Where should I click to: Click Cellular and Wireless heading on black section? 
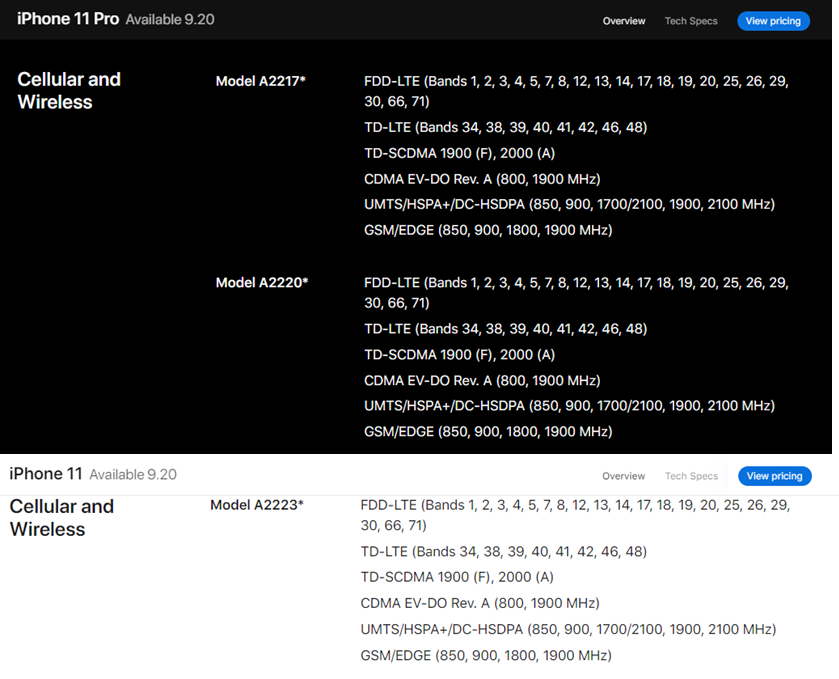tap(69, 90)
